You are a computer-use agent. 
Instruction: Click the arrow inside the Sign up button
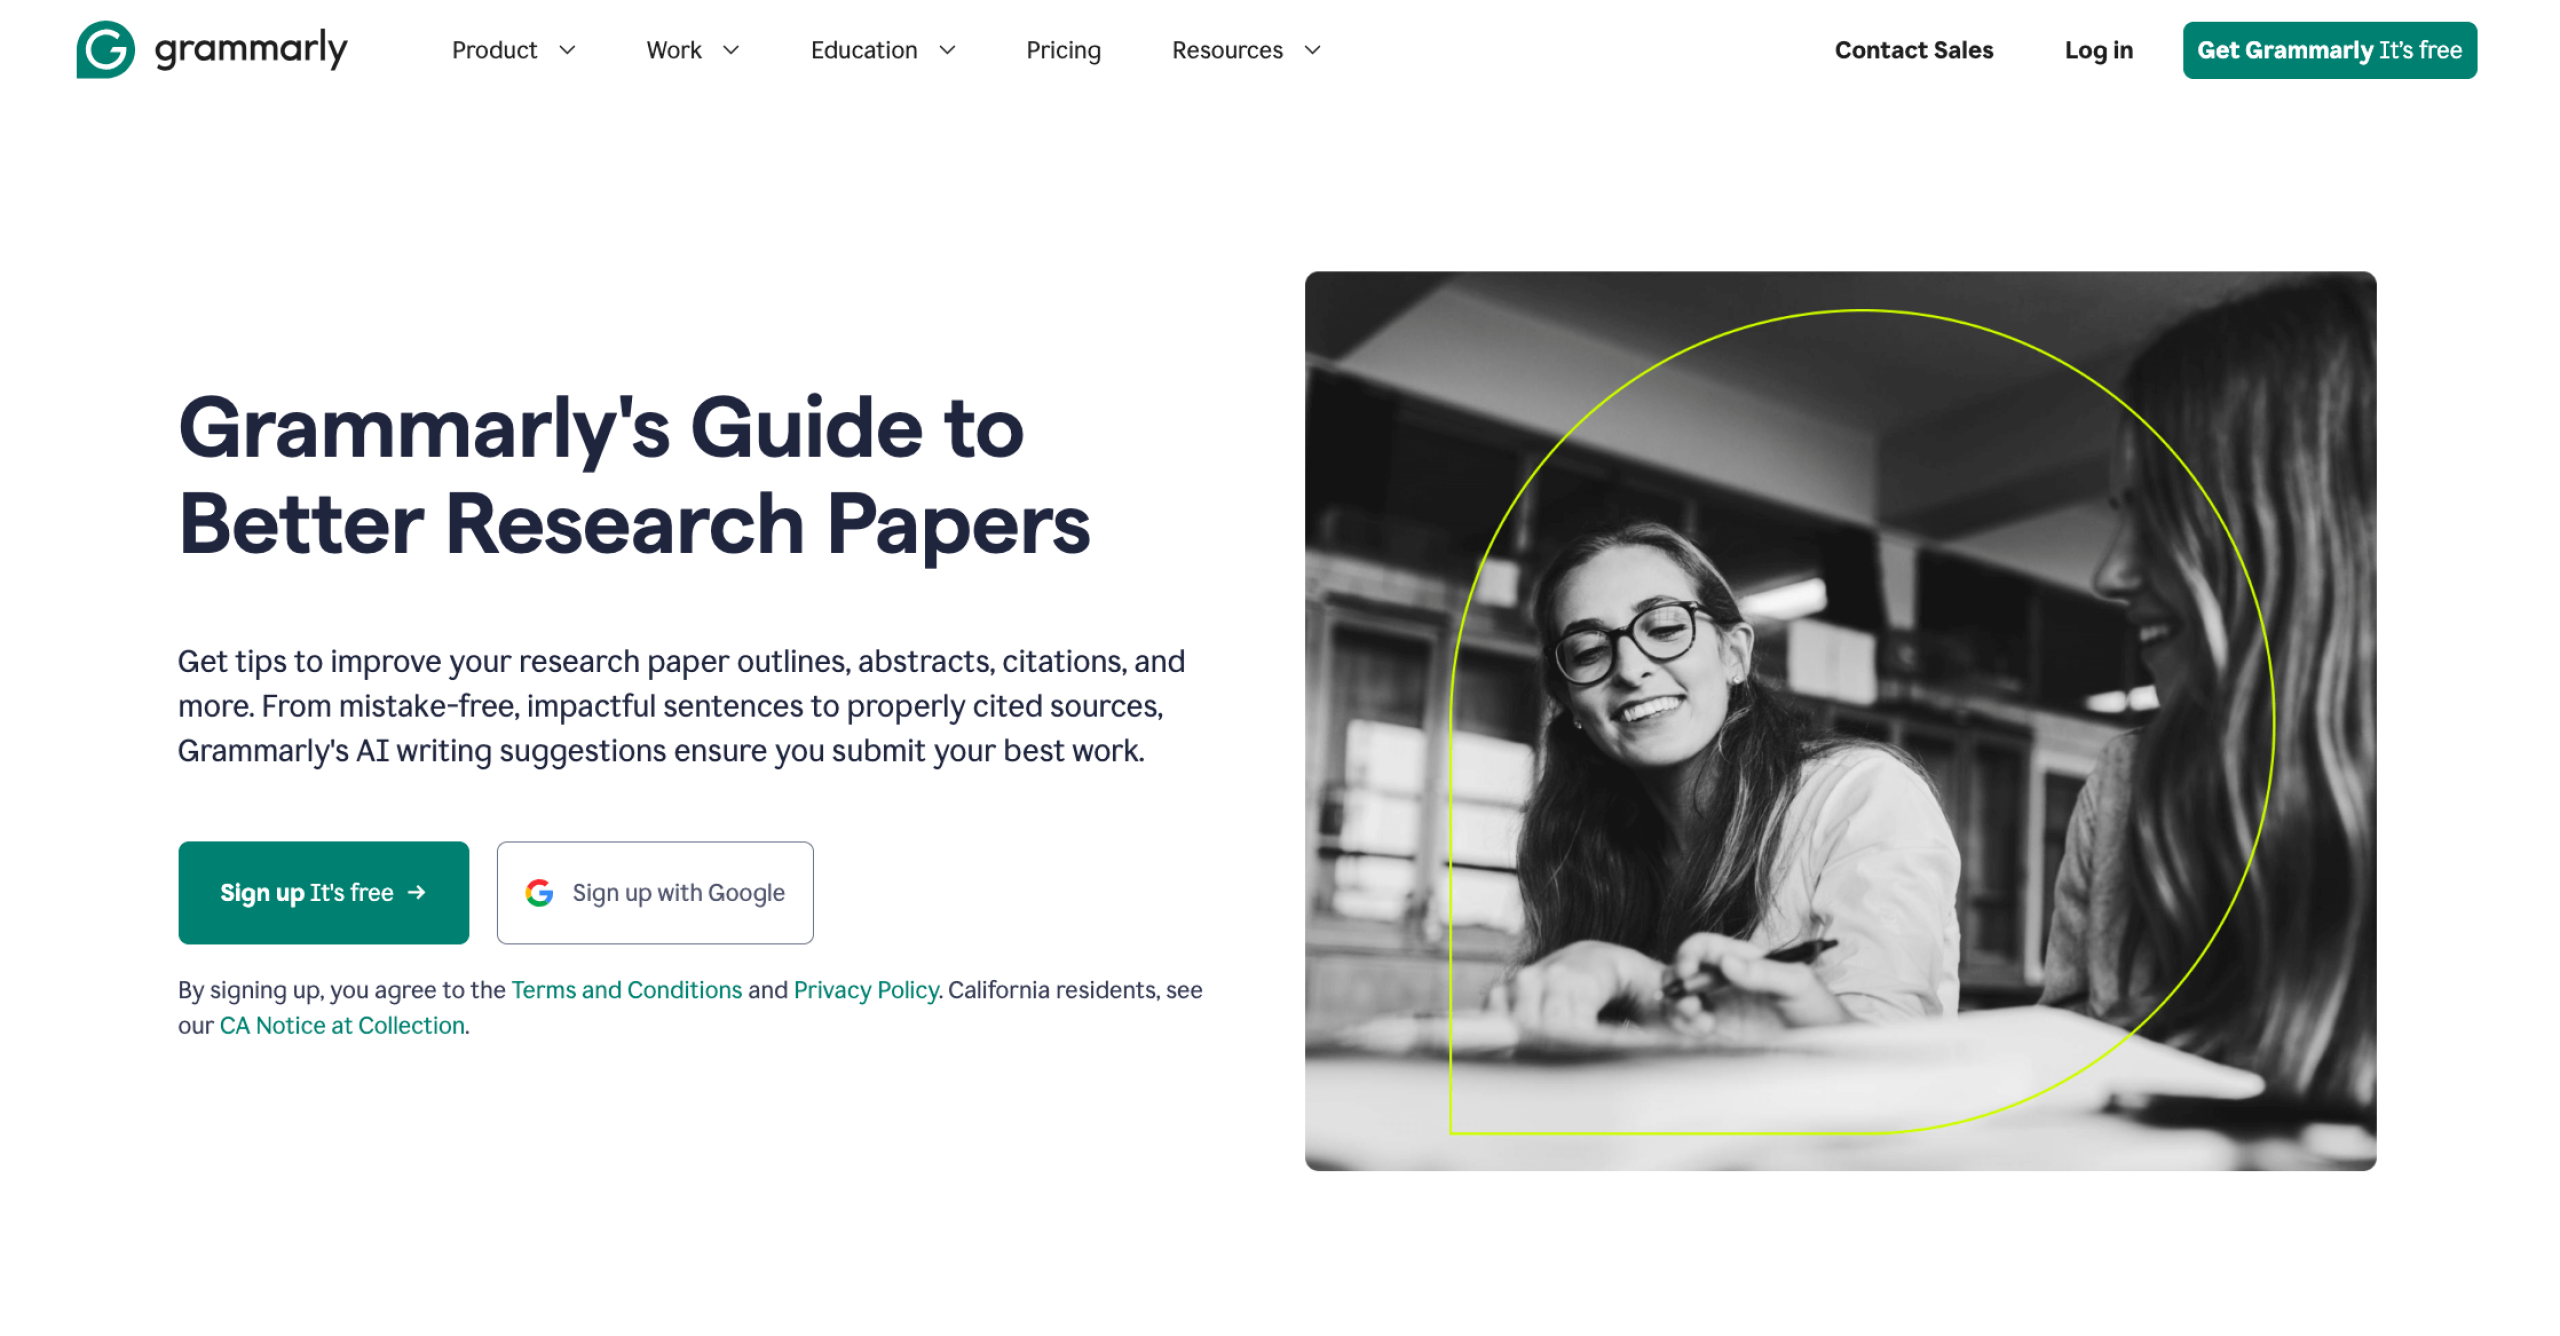click(417, 892)
